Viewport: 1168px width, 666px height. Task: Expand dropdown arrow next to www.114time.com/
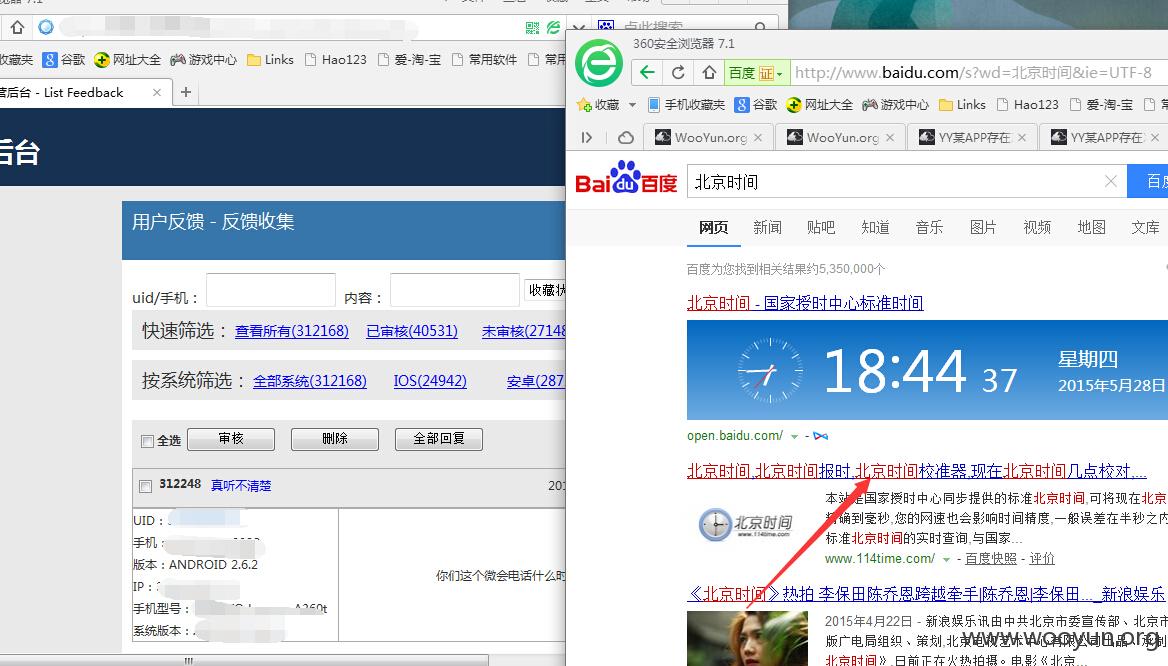pos(946,559)
